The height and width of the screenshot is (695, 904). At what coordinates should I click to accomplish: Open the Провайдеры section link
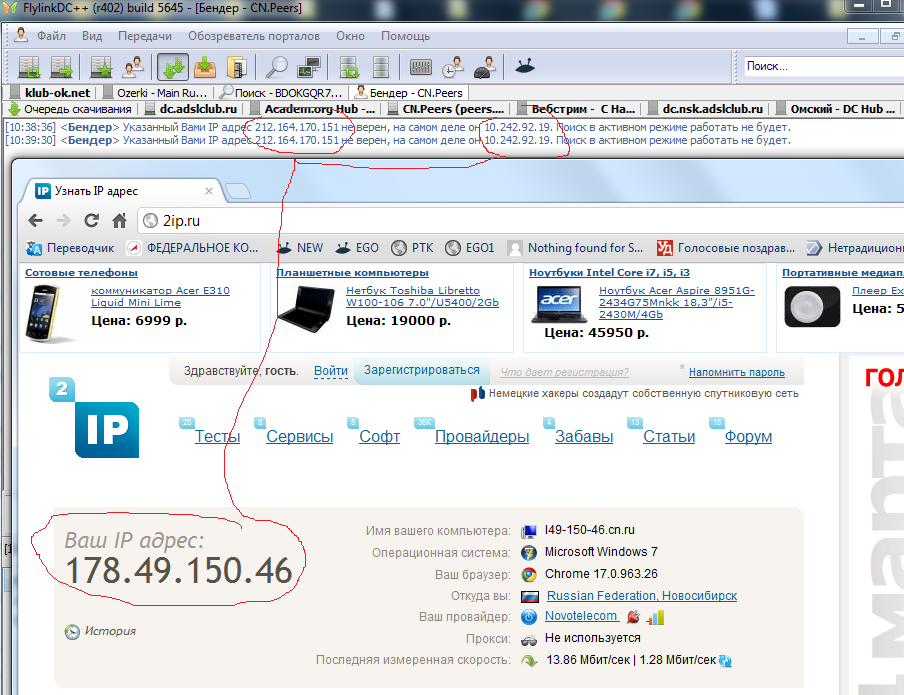tap(482, 437)
